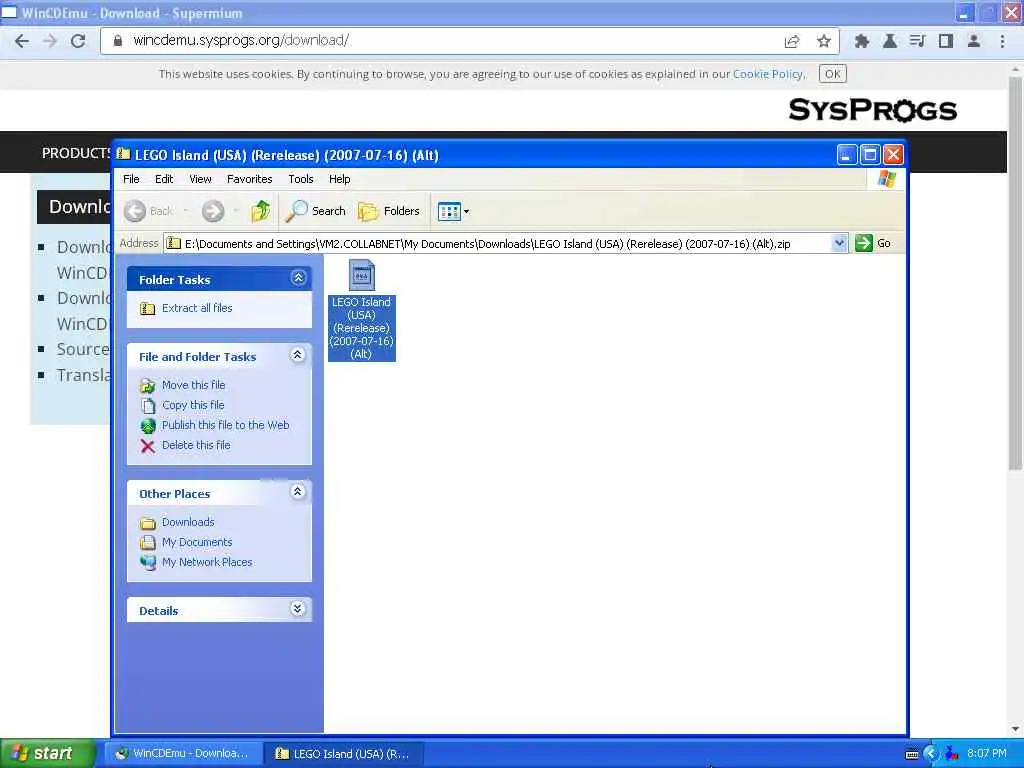
Task: Click the My Network Places icon
Action: (148, 562)
